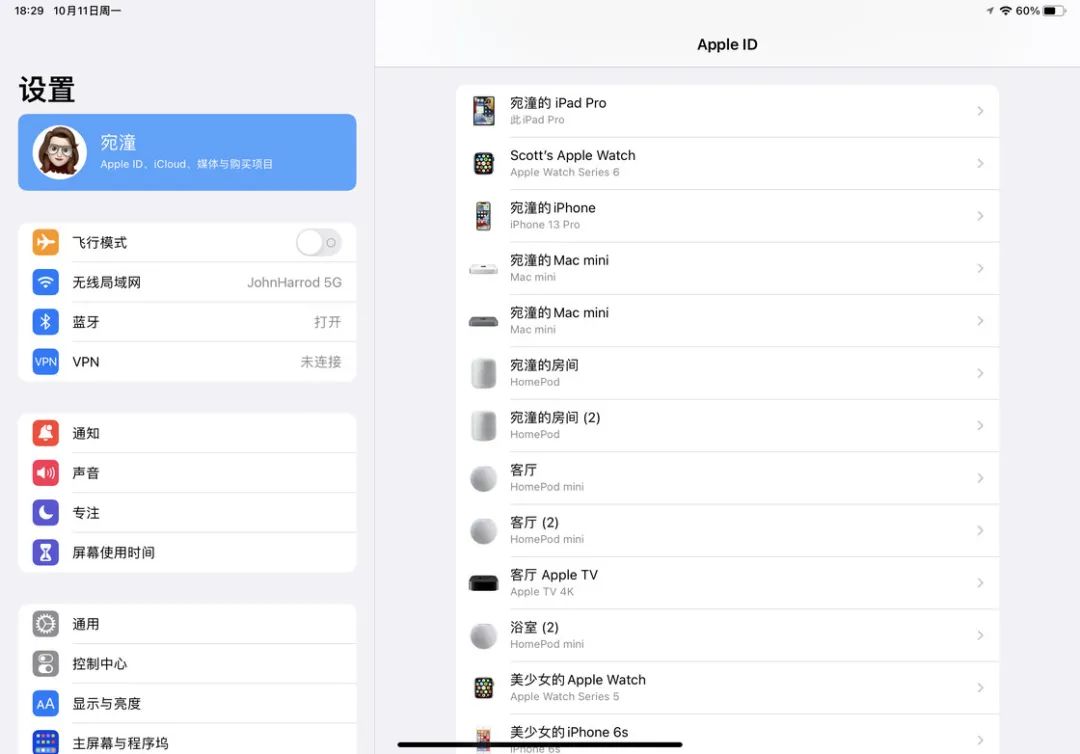
Task: Open 客厅 HomePod mini row chevron
Action: 980,478
